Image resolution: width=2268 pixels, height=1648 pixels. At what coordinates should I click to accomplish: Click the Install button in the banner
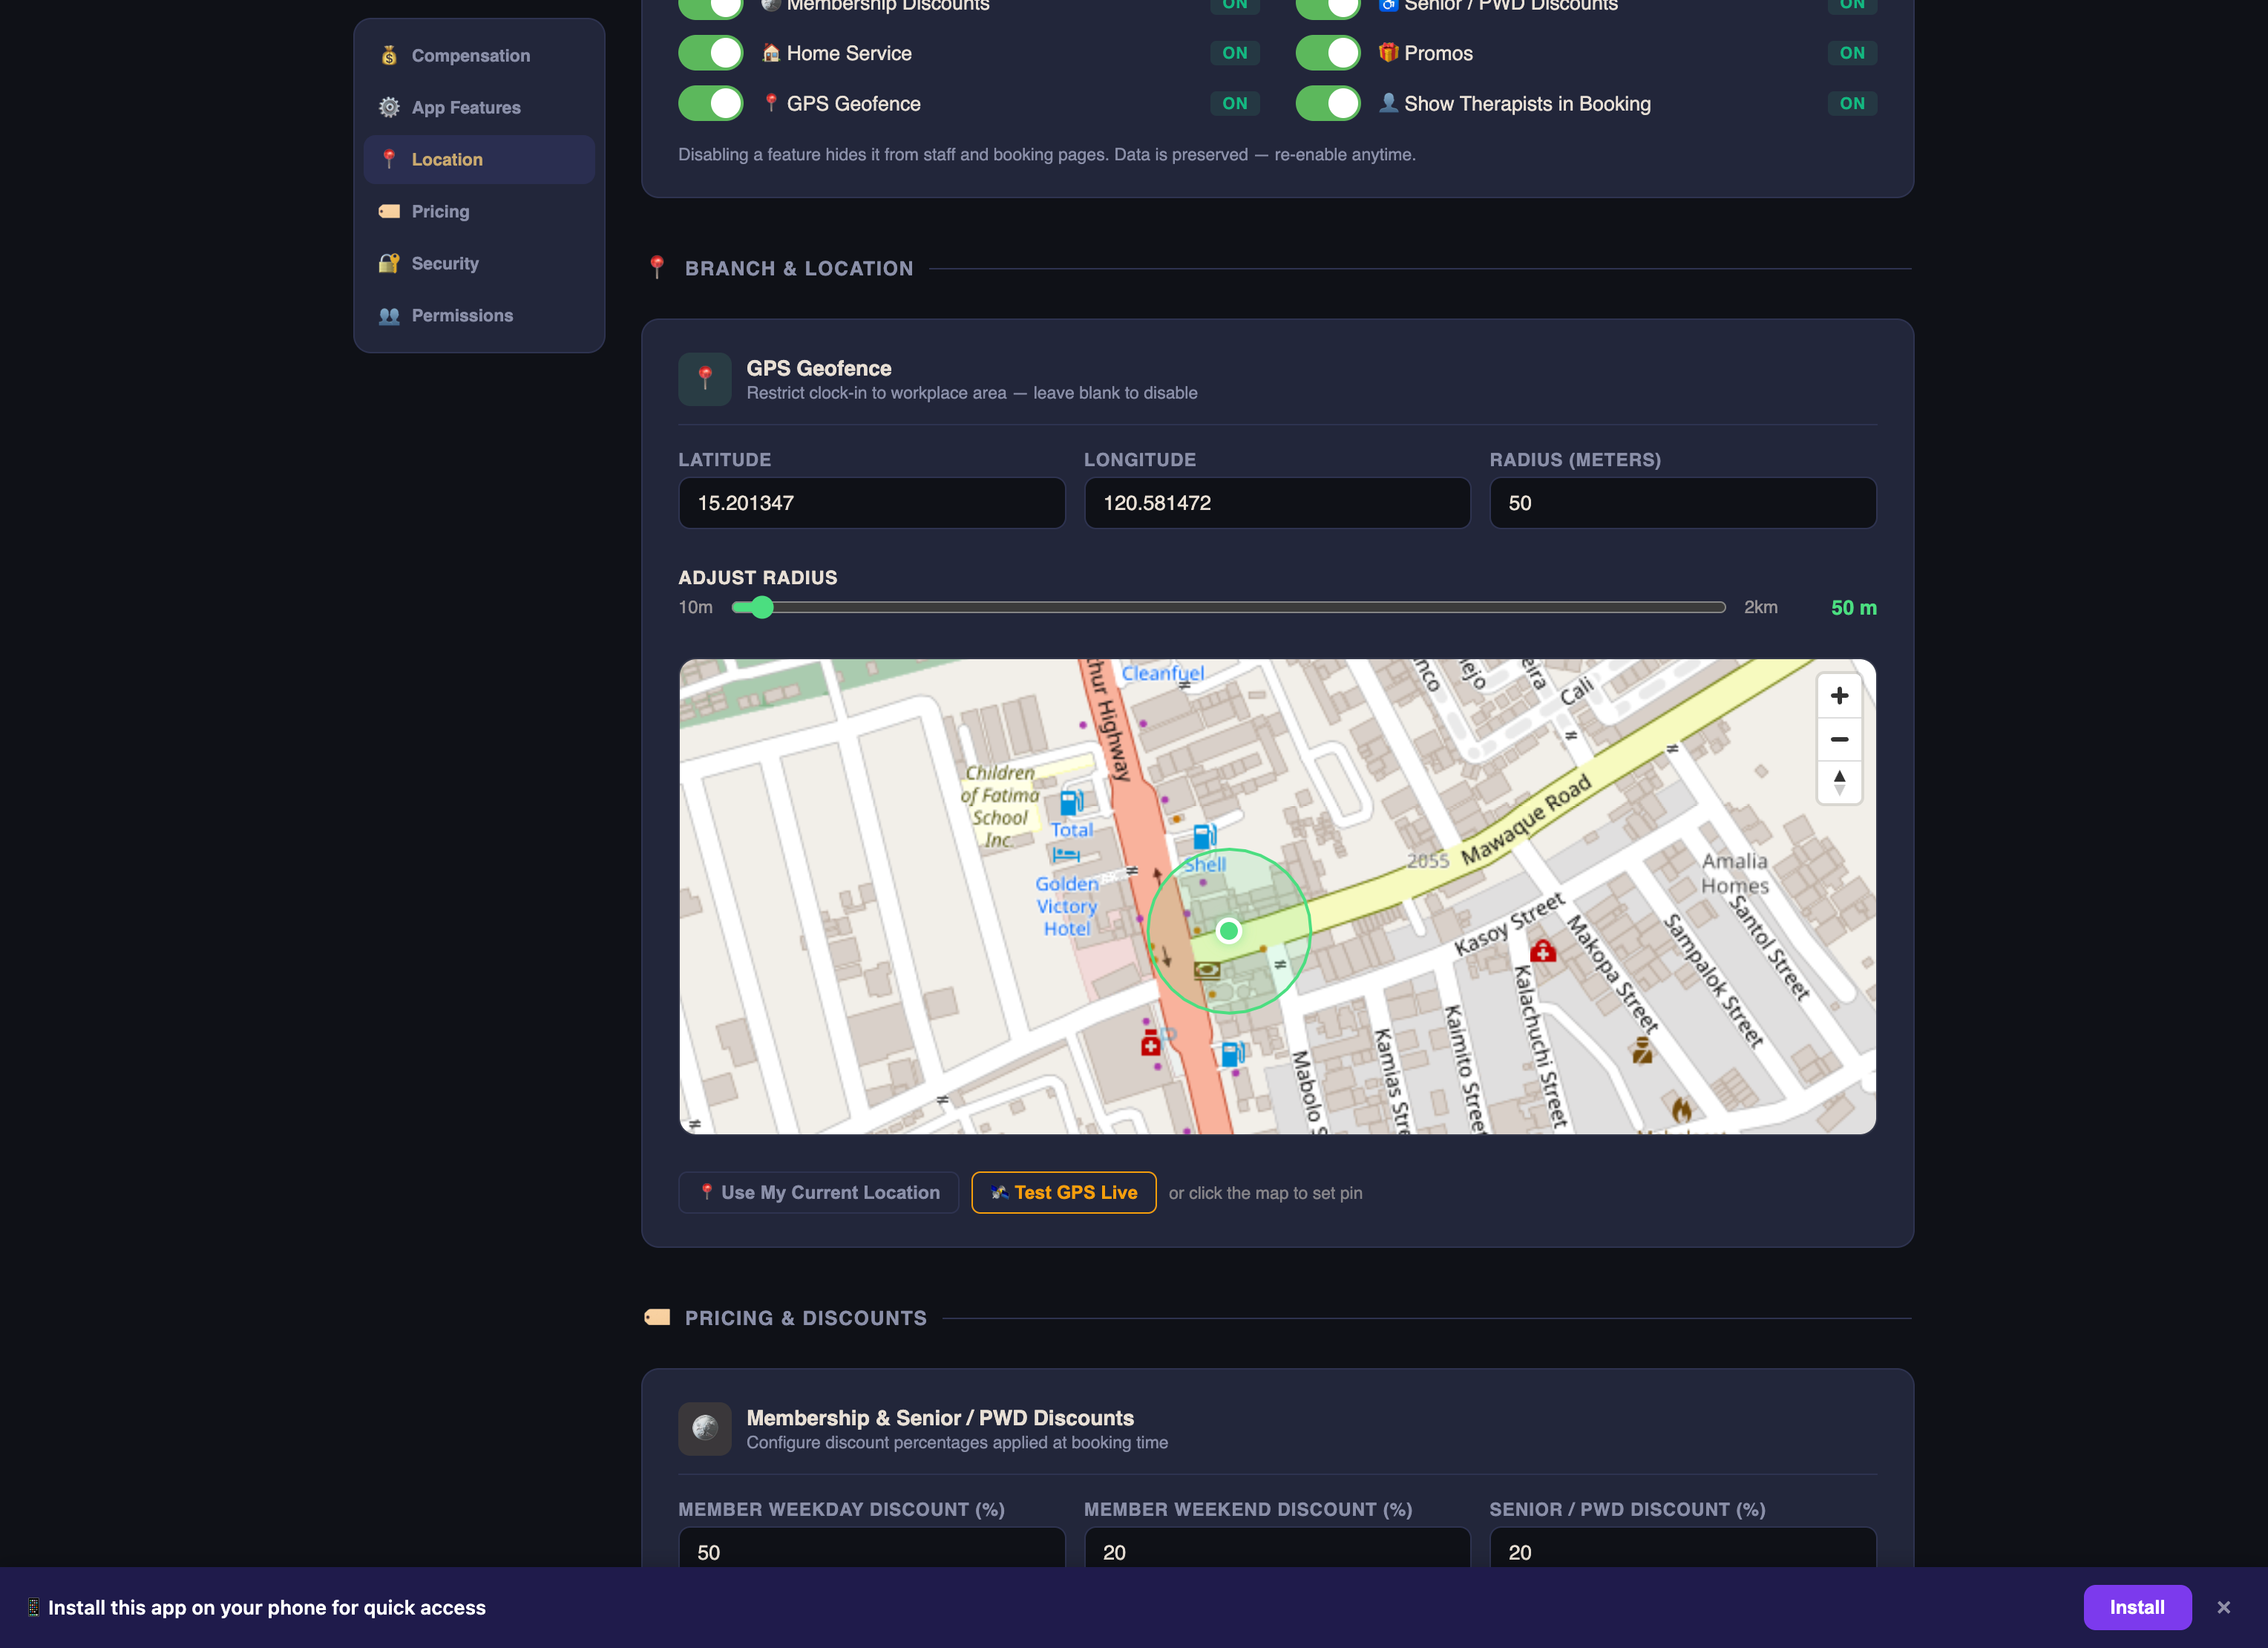pyautogui.click(x=2137, y=1608)
